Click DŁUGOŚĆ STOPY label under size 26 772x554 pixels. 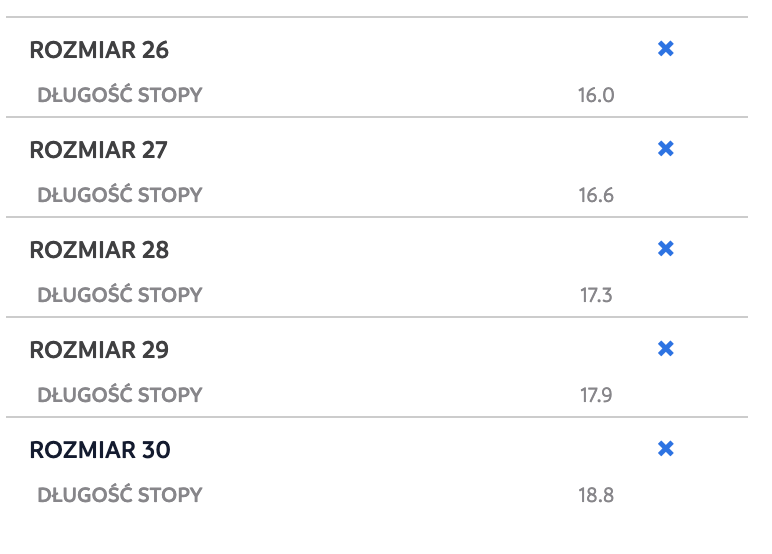[120, 95]
